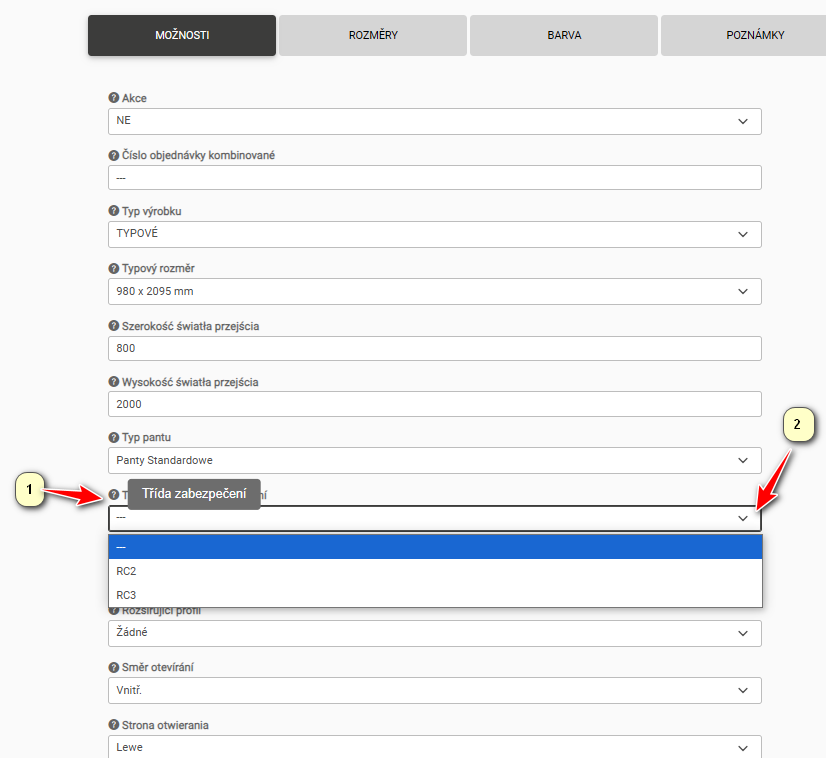
Task: Open the BARVA tab
Action: click(564, 35)
